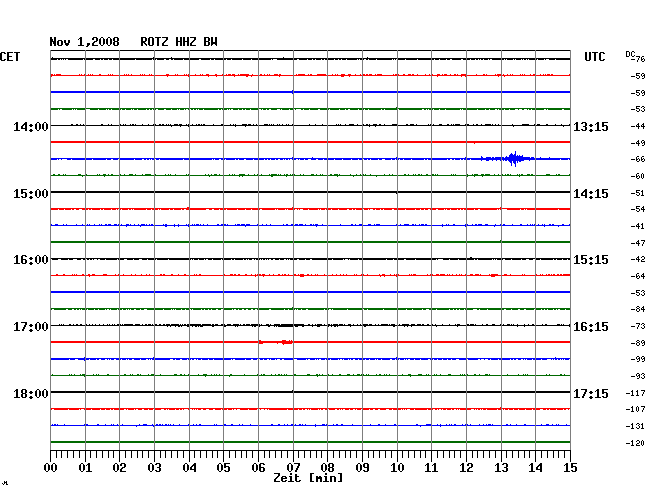650x494 pixels.
Task: Select the CET time label "18:00"
Action: point(31,393)
